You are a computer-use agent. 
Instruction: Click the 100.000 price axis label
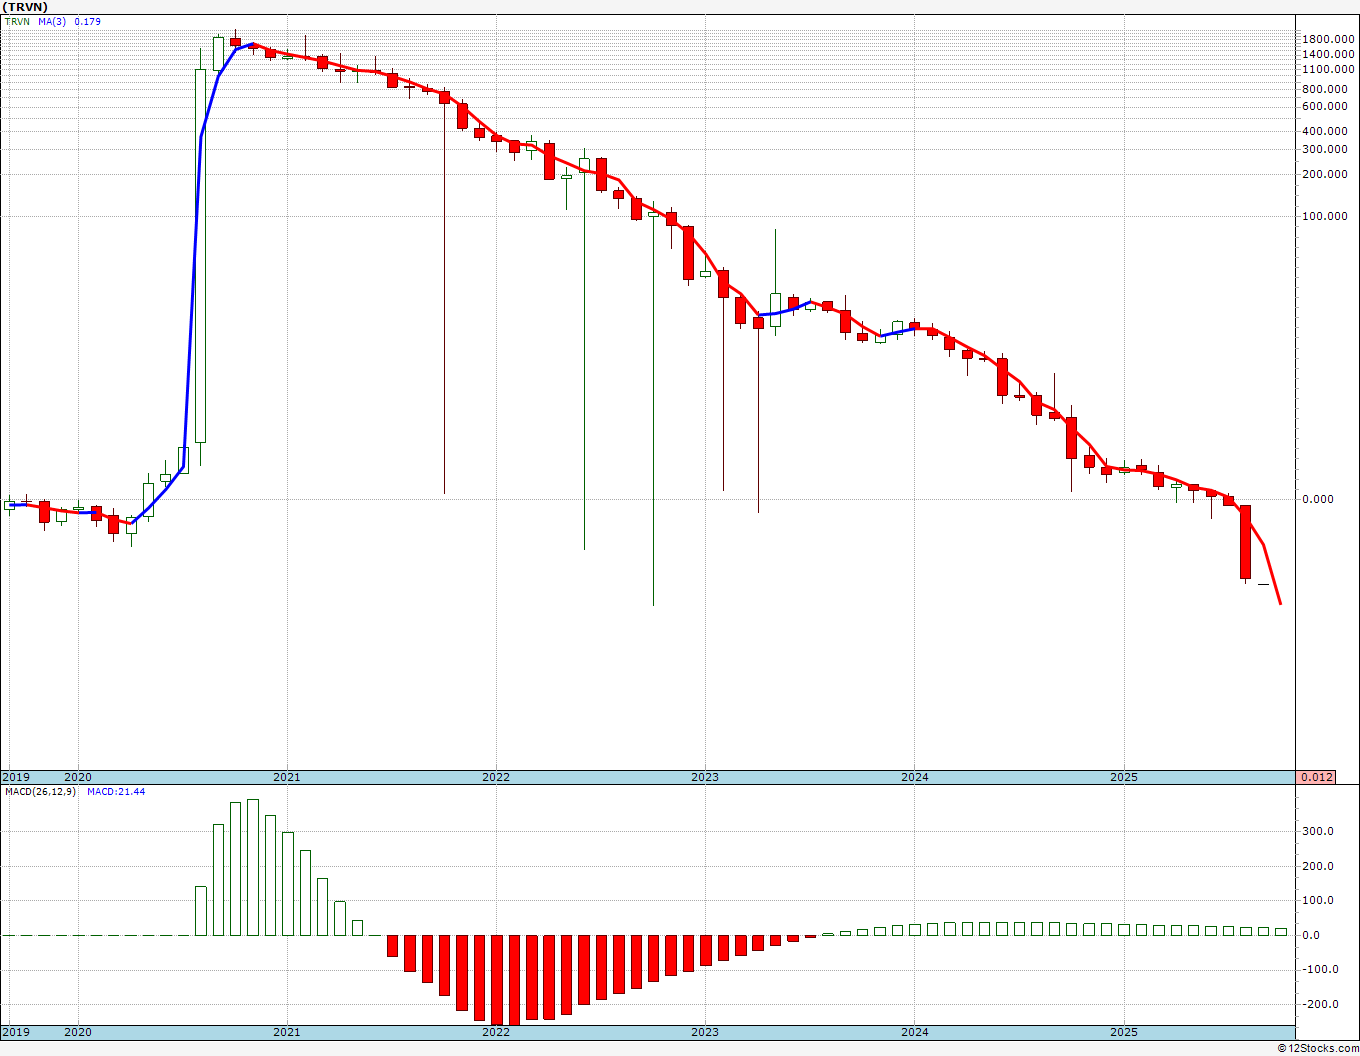[1323, 216]
